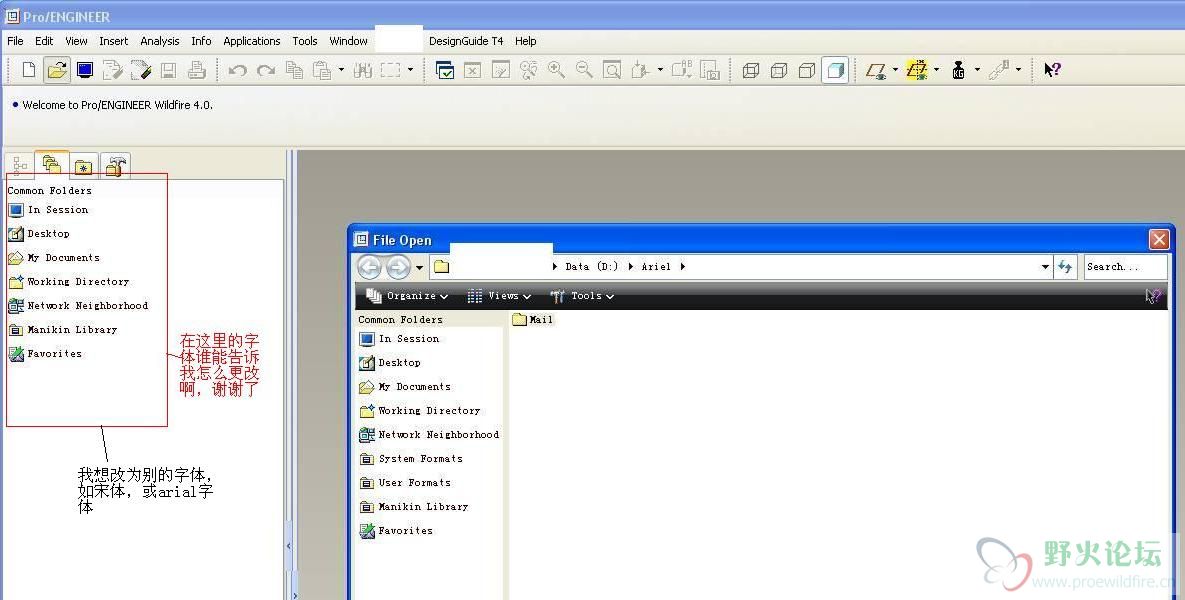Open dropdown beside KG weight icon
Screen dimensions: 1185x600
click(977, 70)
